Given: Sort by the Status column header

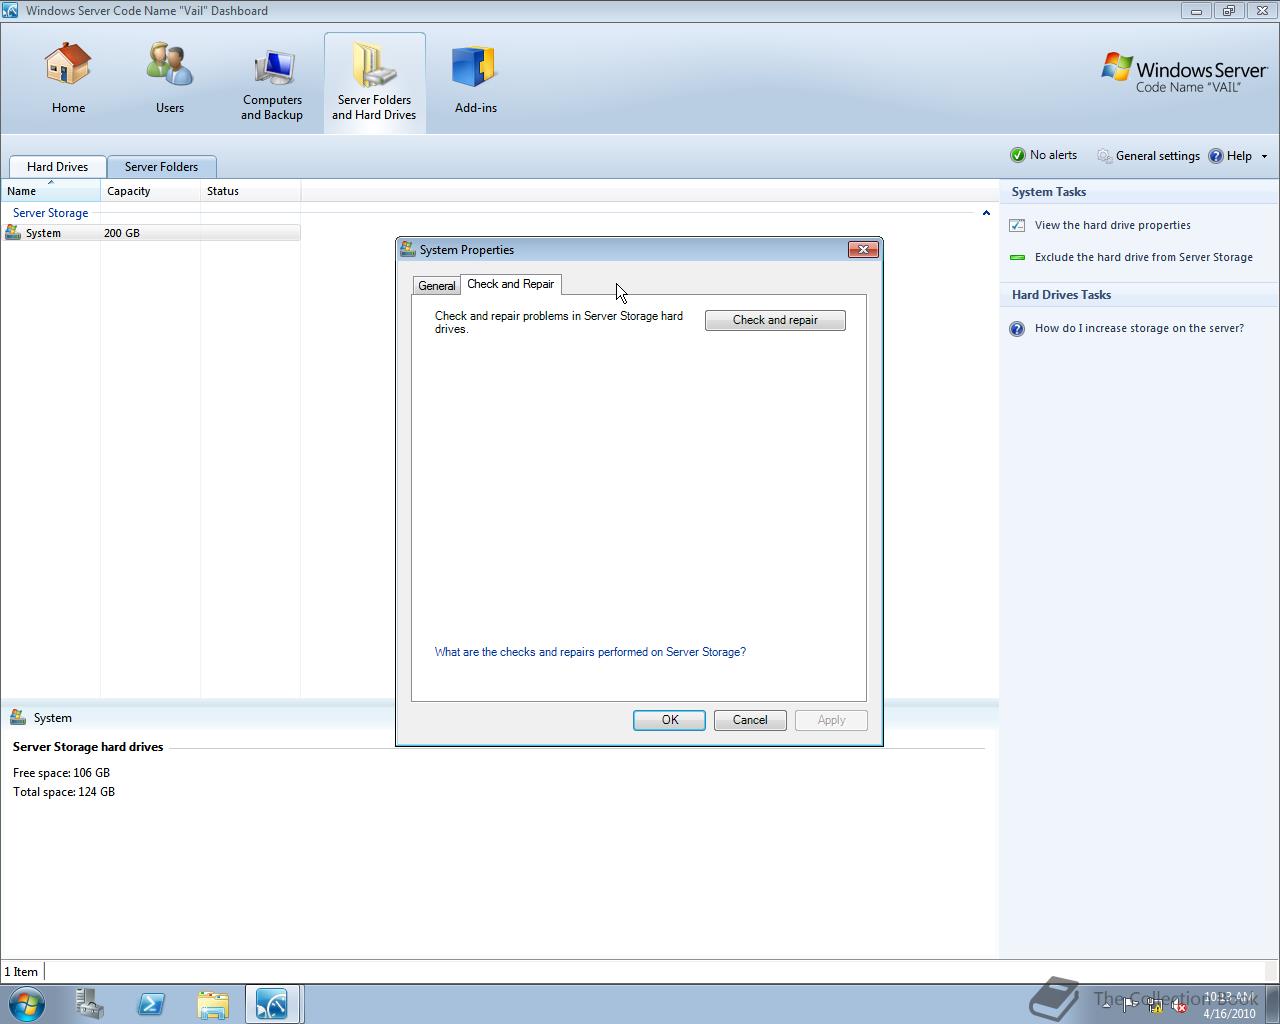Looking at the screenshot, I should (250, 191).
